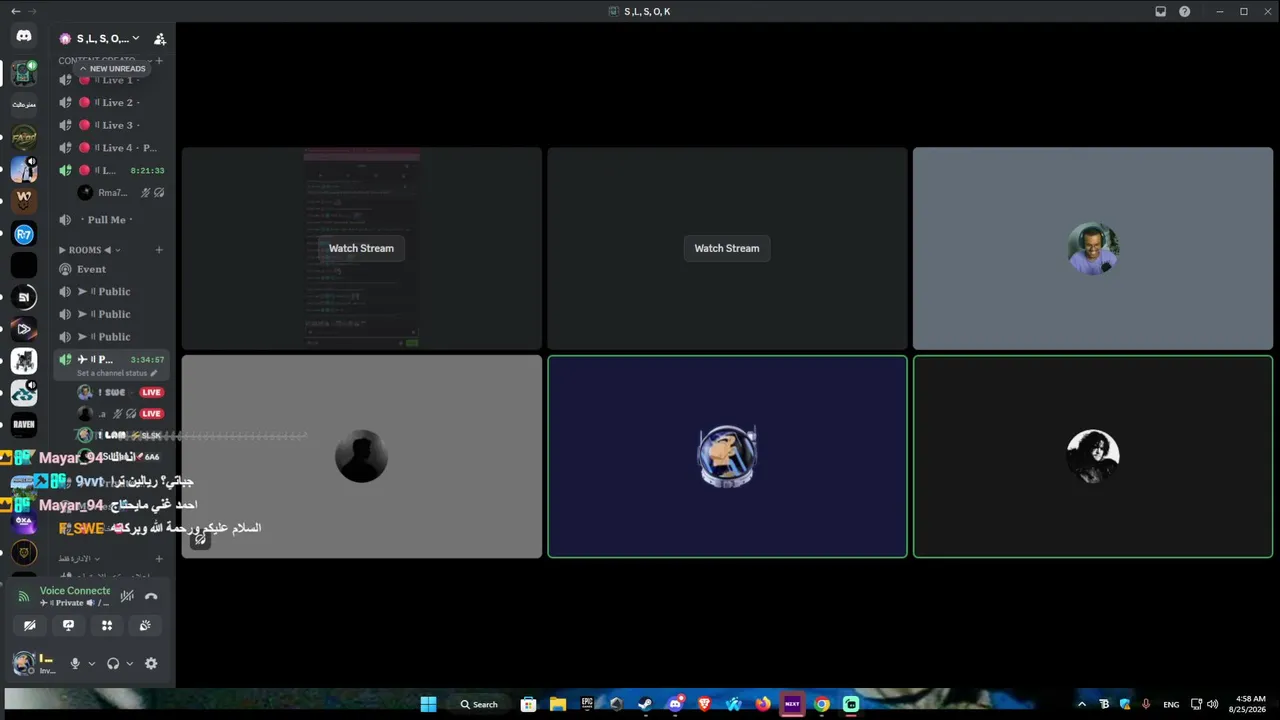Viewport: 1280px width, 720px height.
Task: Join the Pull Me voice channel
Action: click(x=110, y=220)
